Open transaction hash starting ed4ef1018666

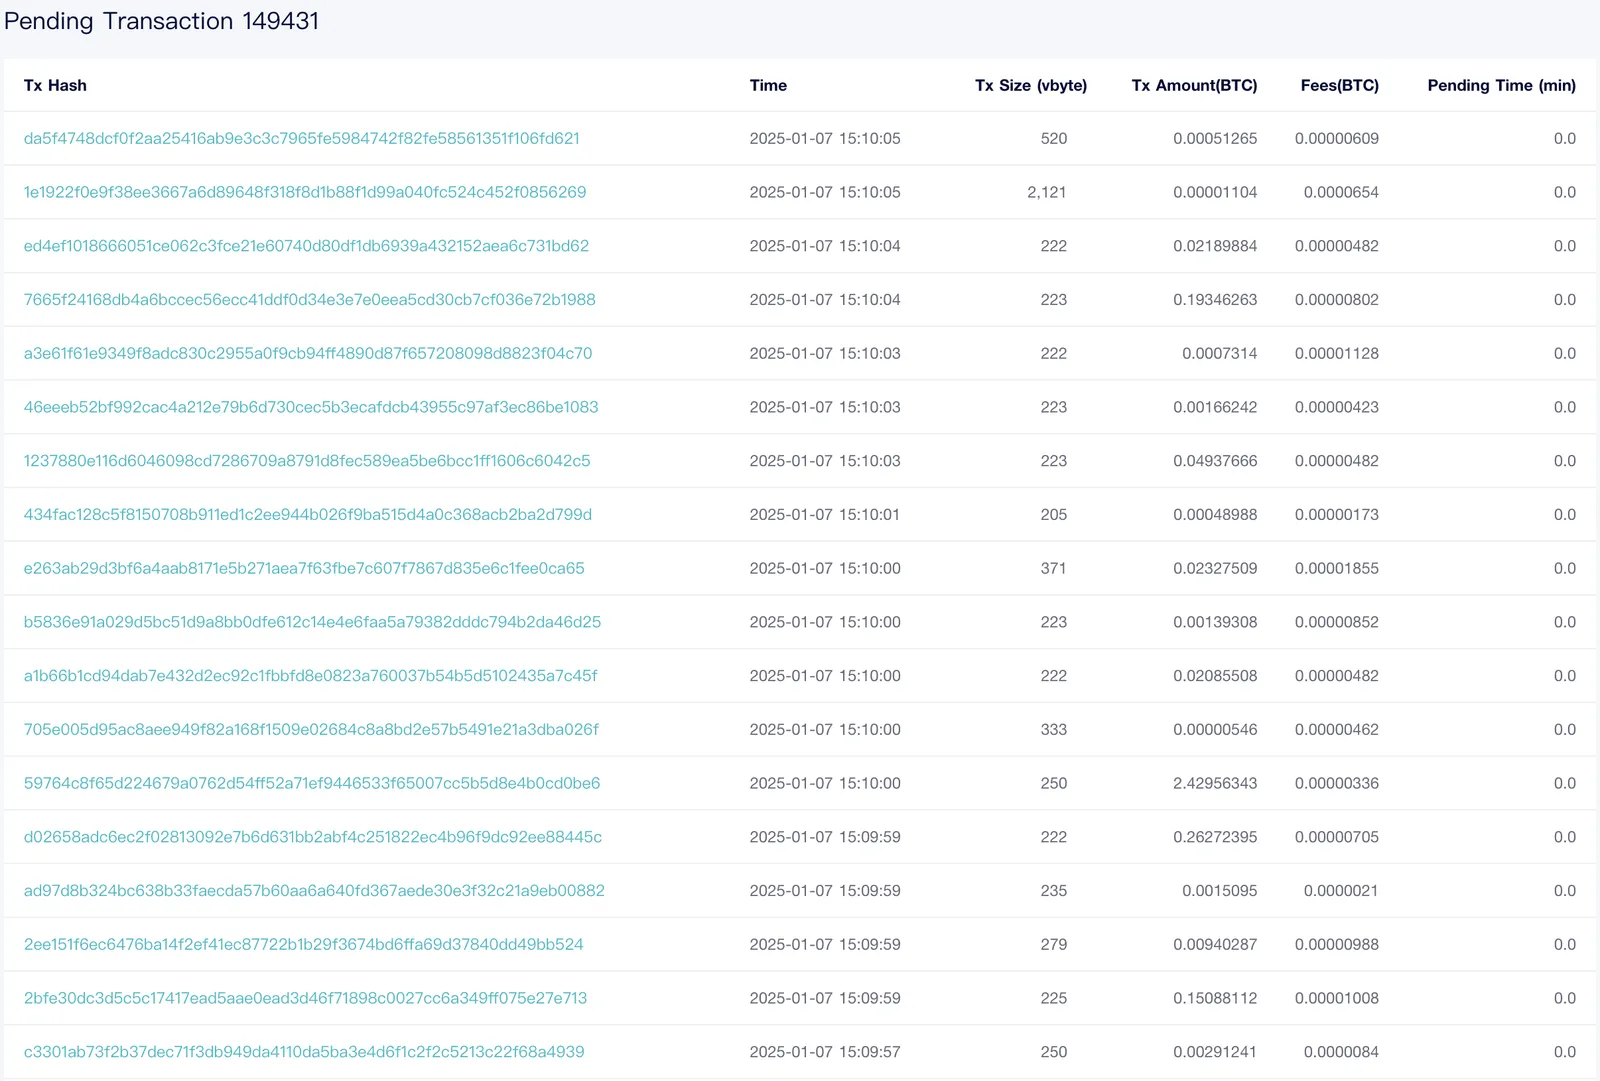[x=306, y=246]
